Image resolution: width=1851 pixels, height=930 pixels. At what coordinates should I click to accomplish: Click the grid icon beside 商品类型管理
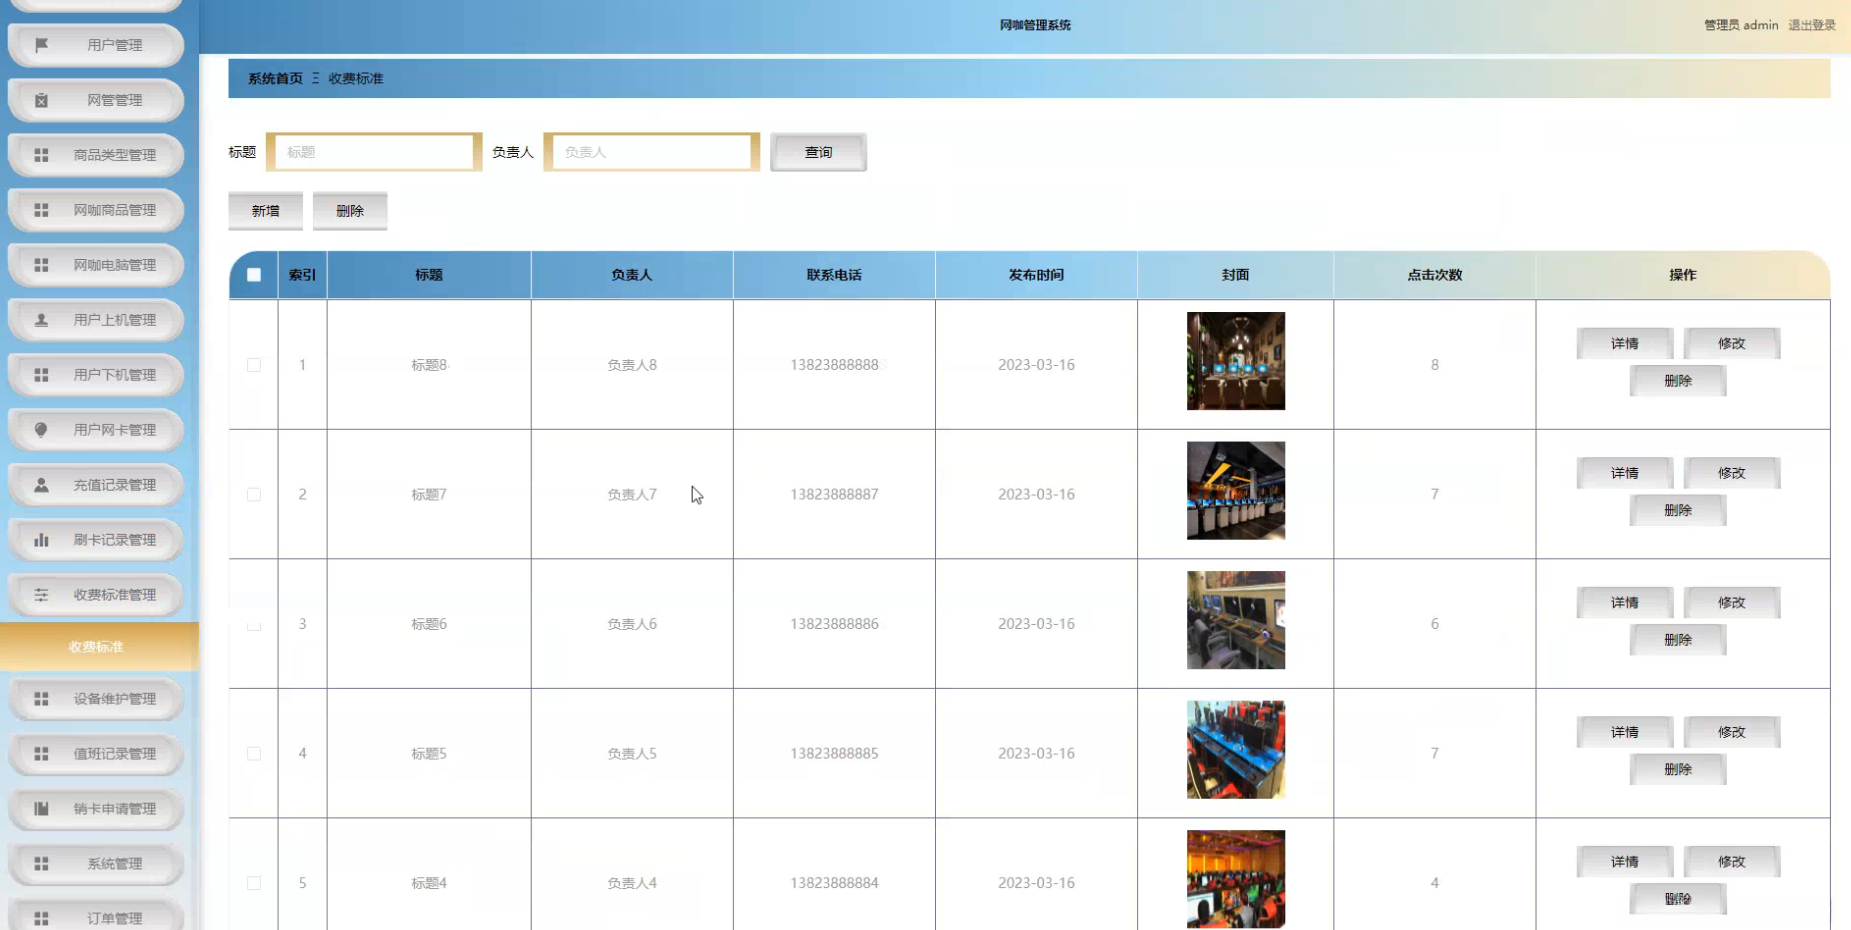pos(41,155)
